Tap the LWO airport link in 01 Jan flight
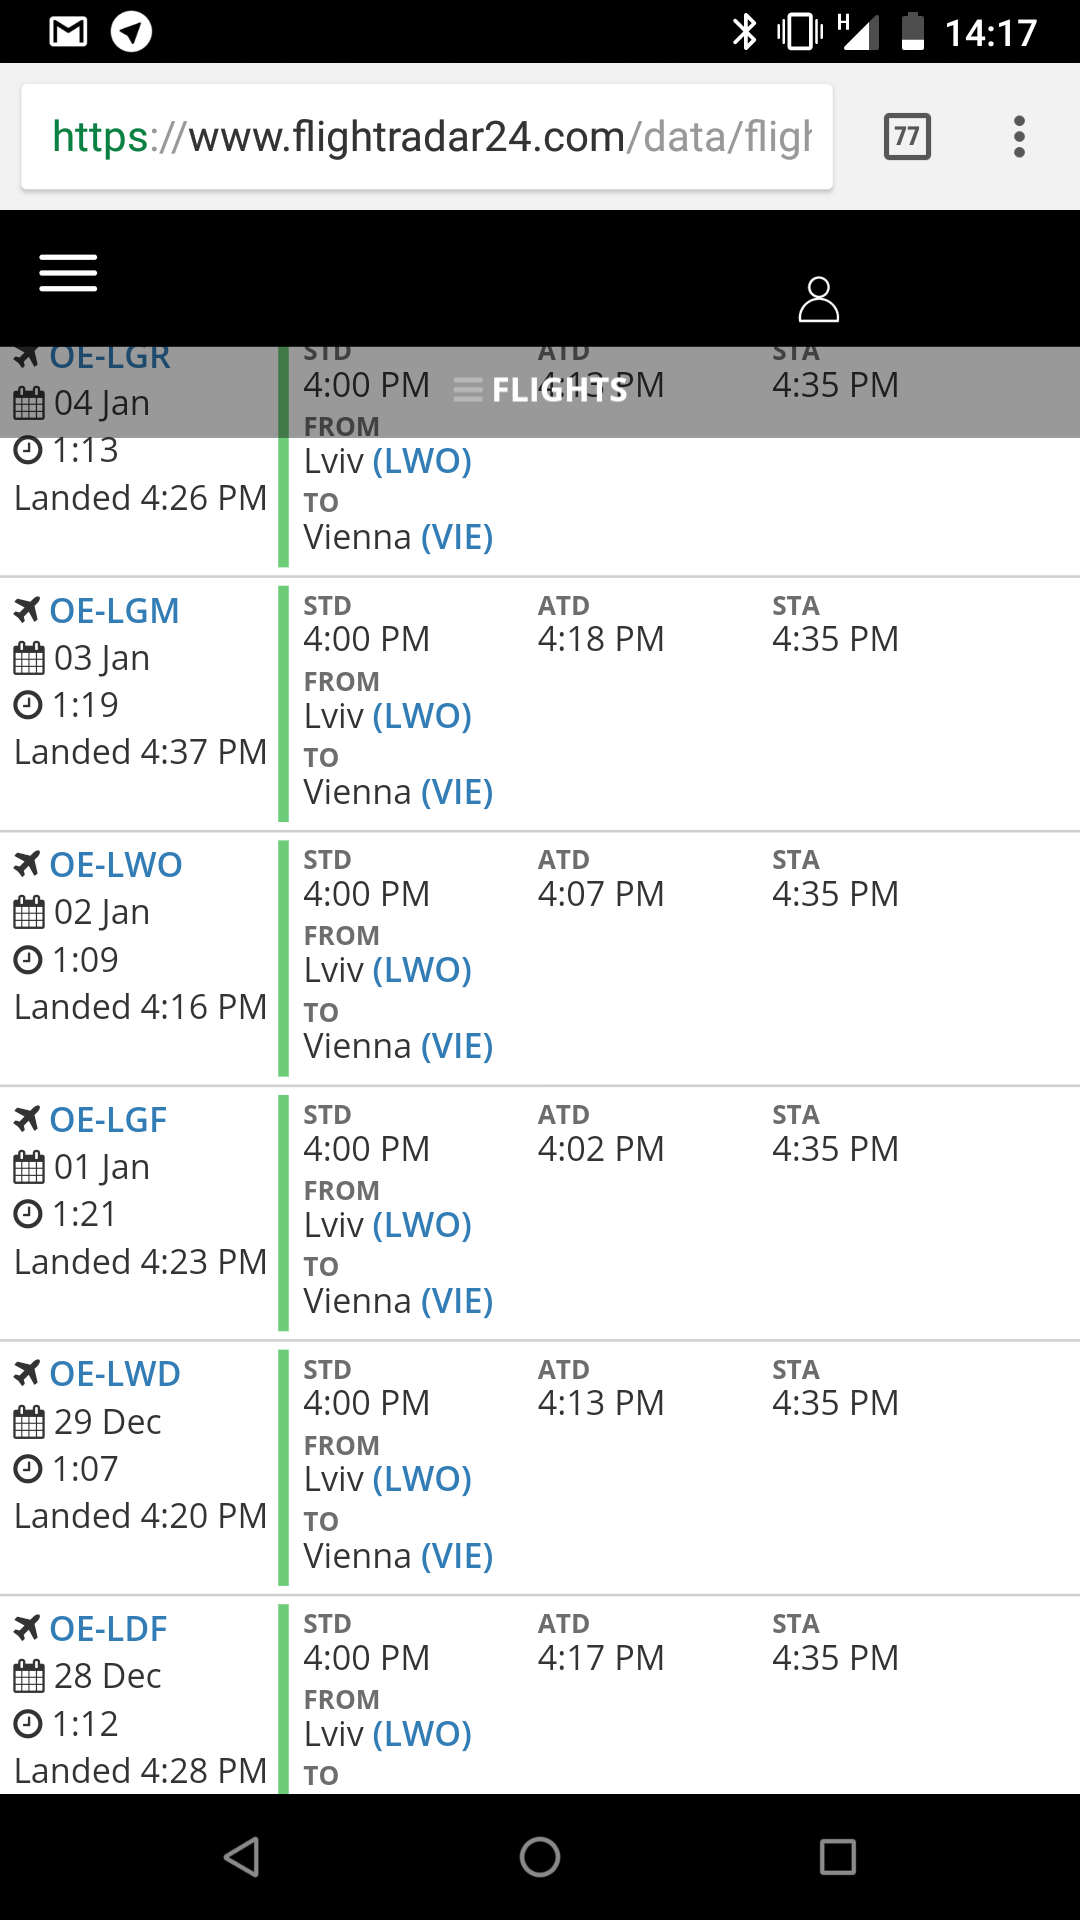The image size is (1080, 1920). coord(422,1225)
